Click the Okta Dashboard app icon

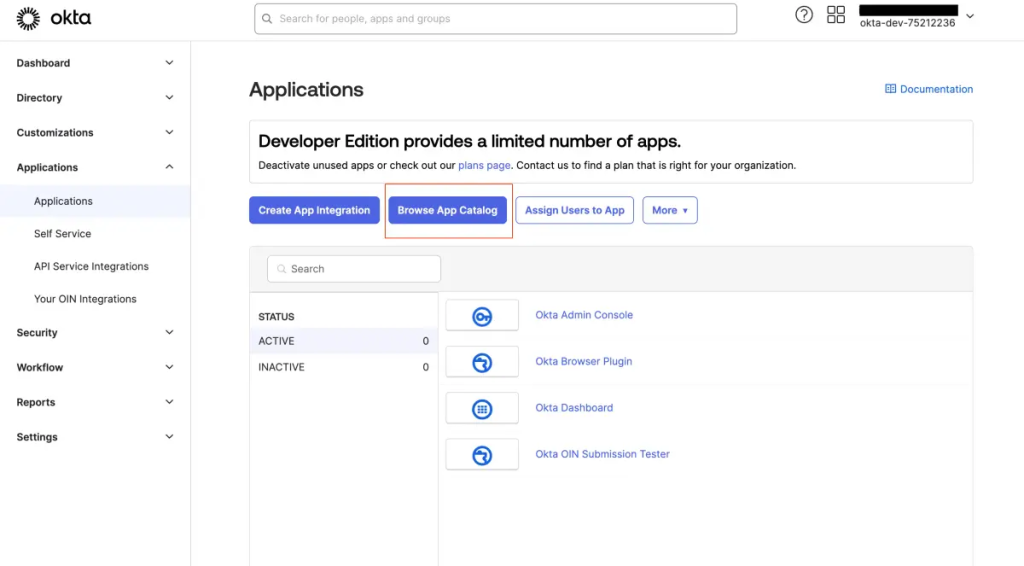(482, 409)
